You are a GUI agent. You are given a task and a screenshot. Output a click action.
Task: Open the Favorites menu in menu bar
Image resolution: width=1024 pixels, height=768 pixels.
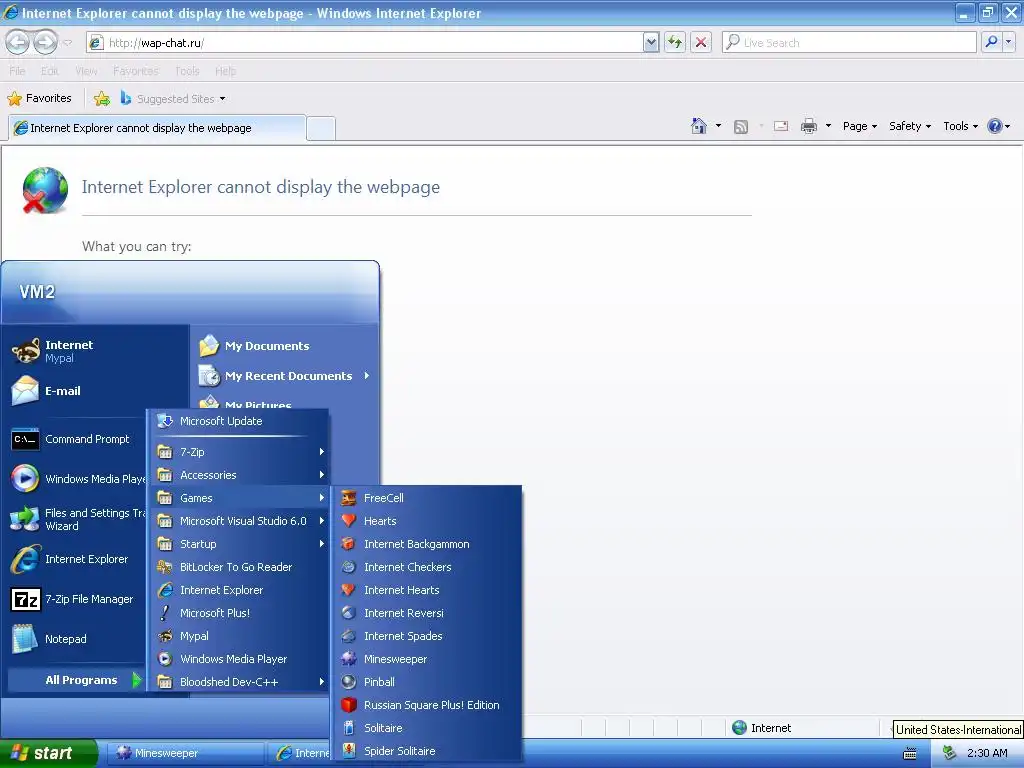(x=136, y=71)
